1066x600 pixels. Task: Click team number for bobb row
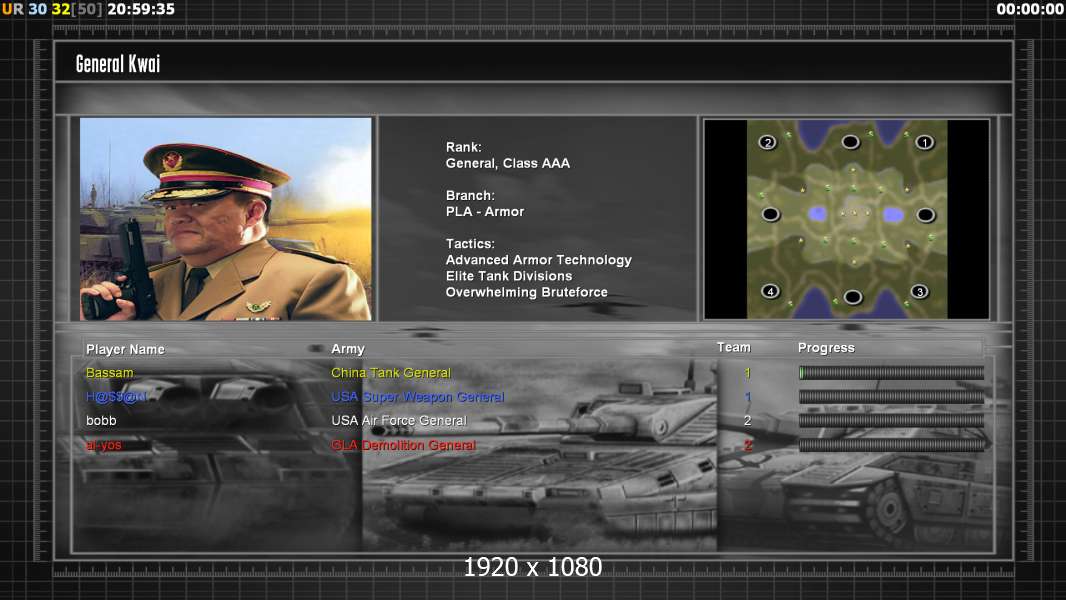click(x=747, y=421)
